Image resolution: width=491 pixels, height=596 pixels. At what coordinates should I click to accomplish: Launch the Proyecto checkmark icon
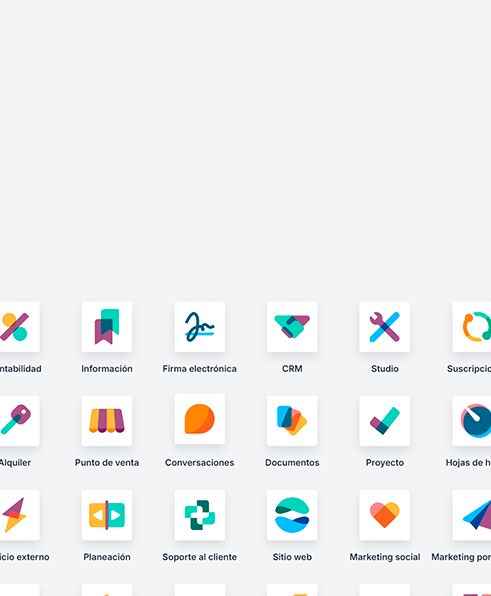(385, 421)
